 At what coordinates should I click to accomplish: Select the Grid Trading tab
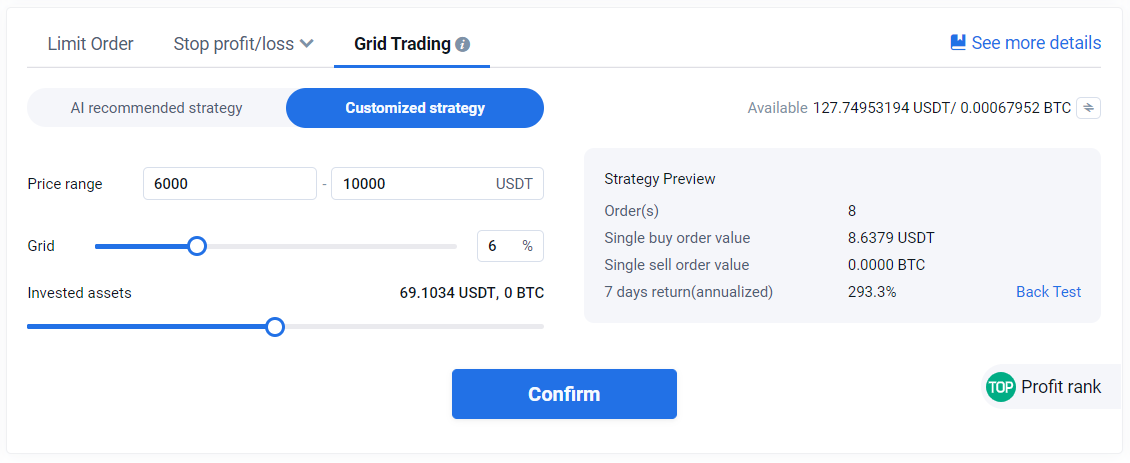coord(402,44)
